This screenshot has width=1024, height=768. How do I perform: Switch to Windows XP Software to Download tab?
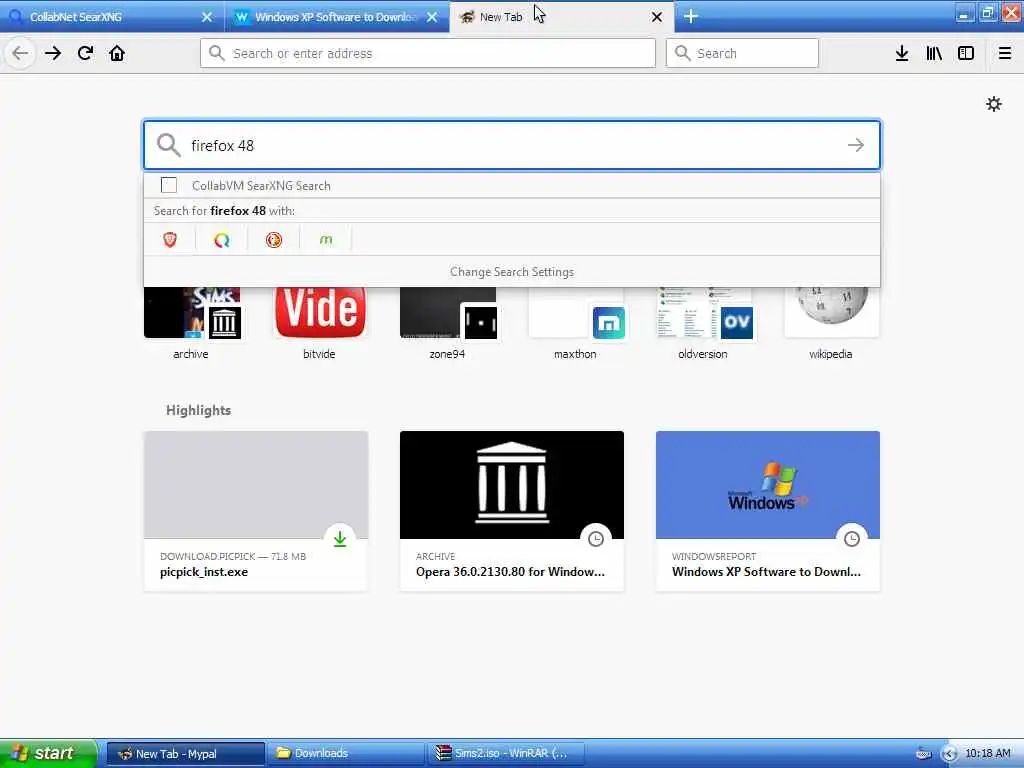pyautogui.click(x=334, y=17)
